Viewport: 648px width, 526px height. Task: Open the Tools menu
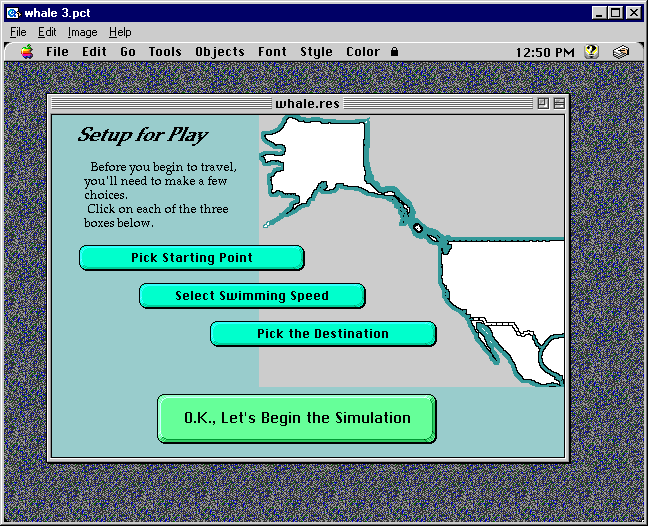(x=165, y=52)
